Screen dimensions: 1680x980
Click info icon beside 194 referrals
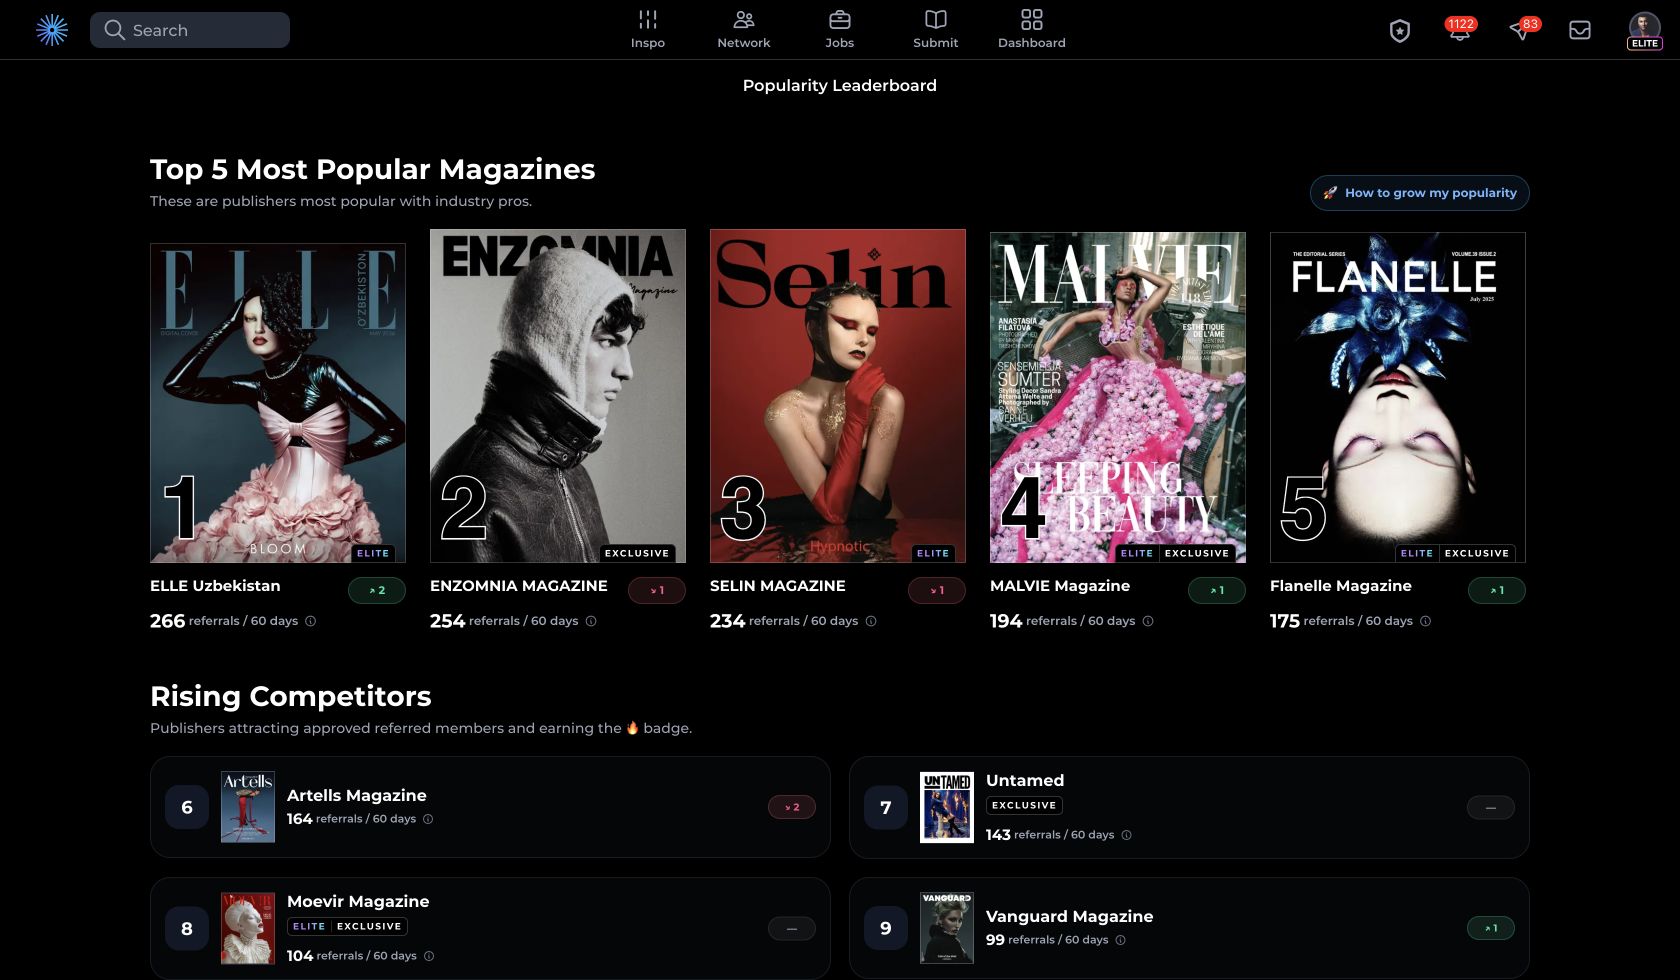pos(1148,621)
